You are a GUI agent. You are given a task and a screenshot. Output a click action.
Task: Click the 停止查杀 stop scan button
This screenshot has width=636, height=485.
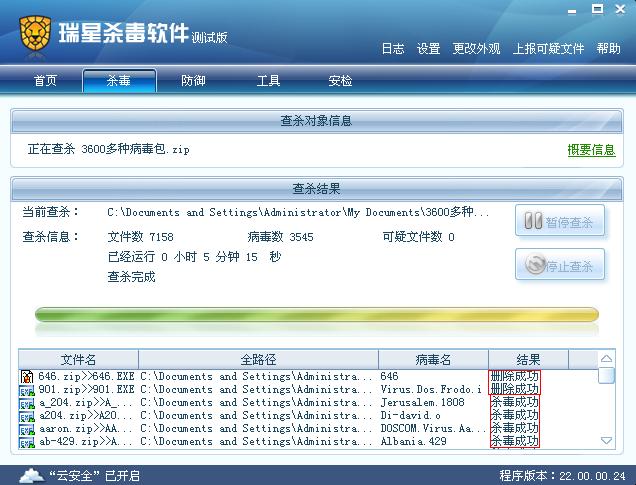click(x=560, y=265)
